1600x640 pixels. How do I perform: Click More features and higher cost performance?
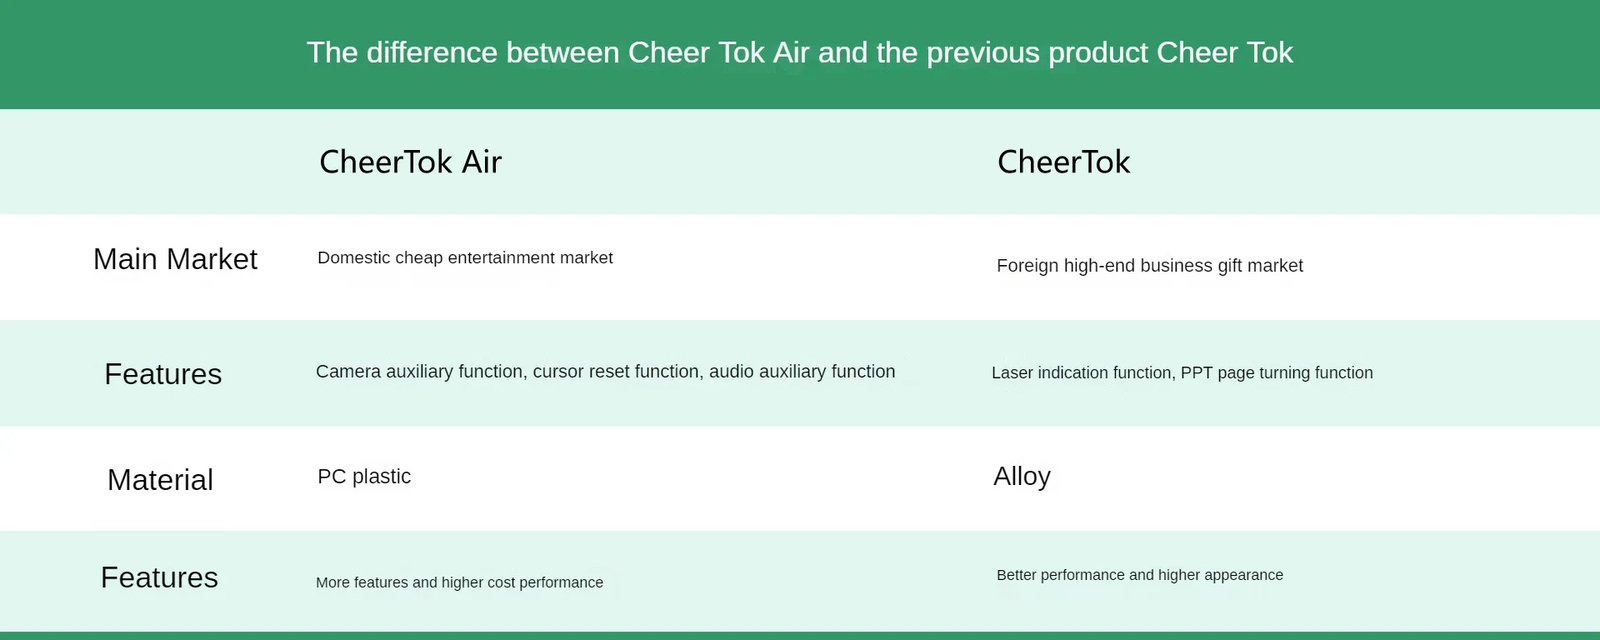point(459,583)
